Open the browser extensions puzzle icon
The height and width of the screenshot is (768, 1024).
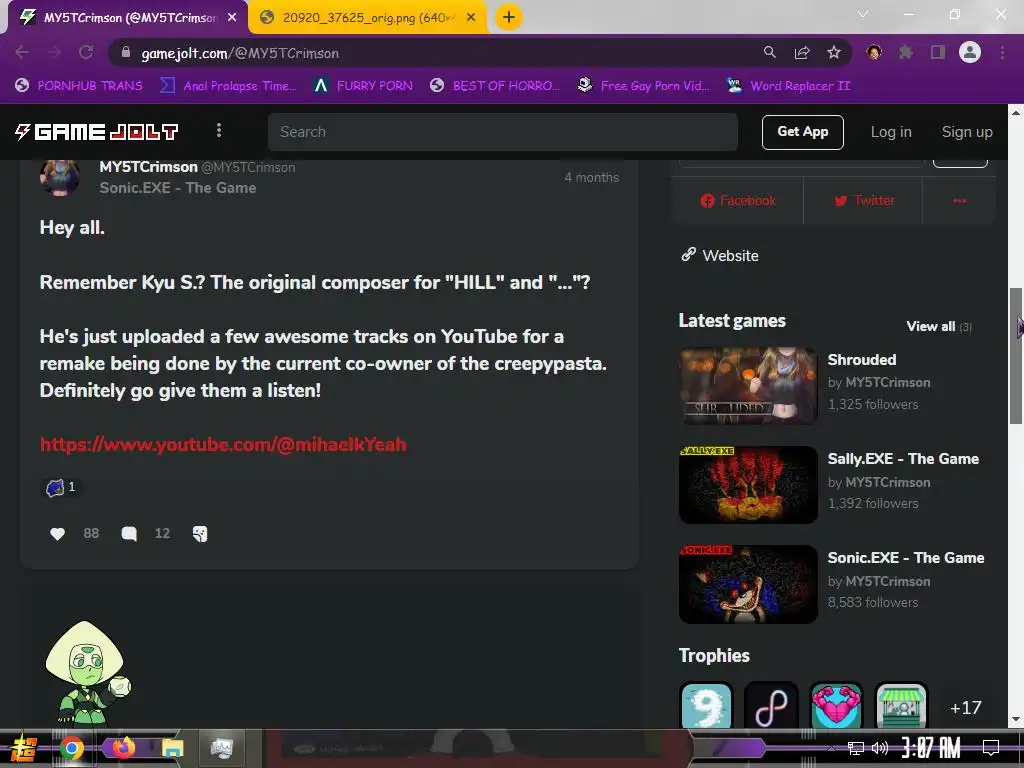click(906, 52)
